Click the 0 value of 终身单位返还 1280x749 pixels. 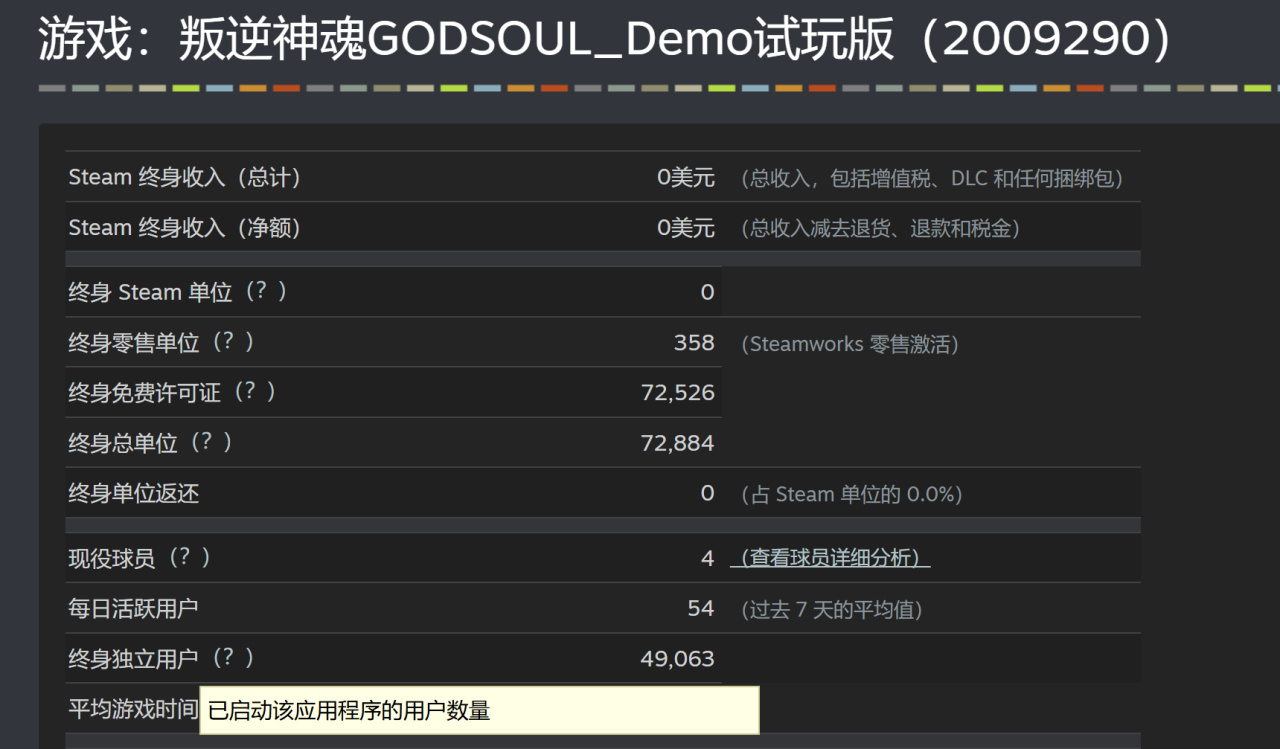point(708,493)
